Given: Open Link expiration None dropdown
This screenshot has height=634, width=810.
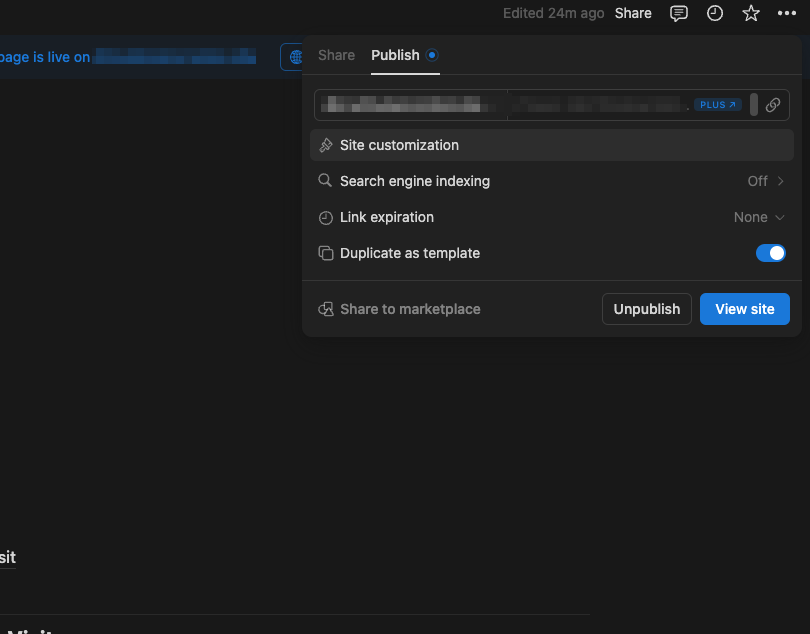Looking at the screenshot, I should click(x=759, y=217).
